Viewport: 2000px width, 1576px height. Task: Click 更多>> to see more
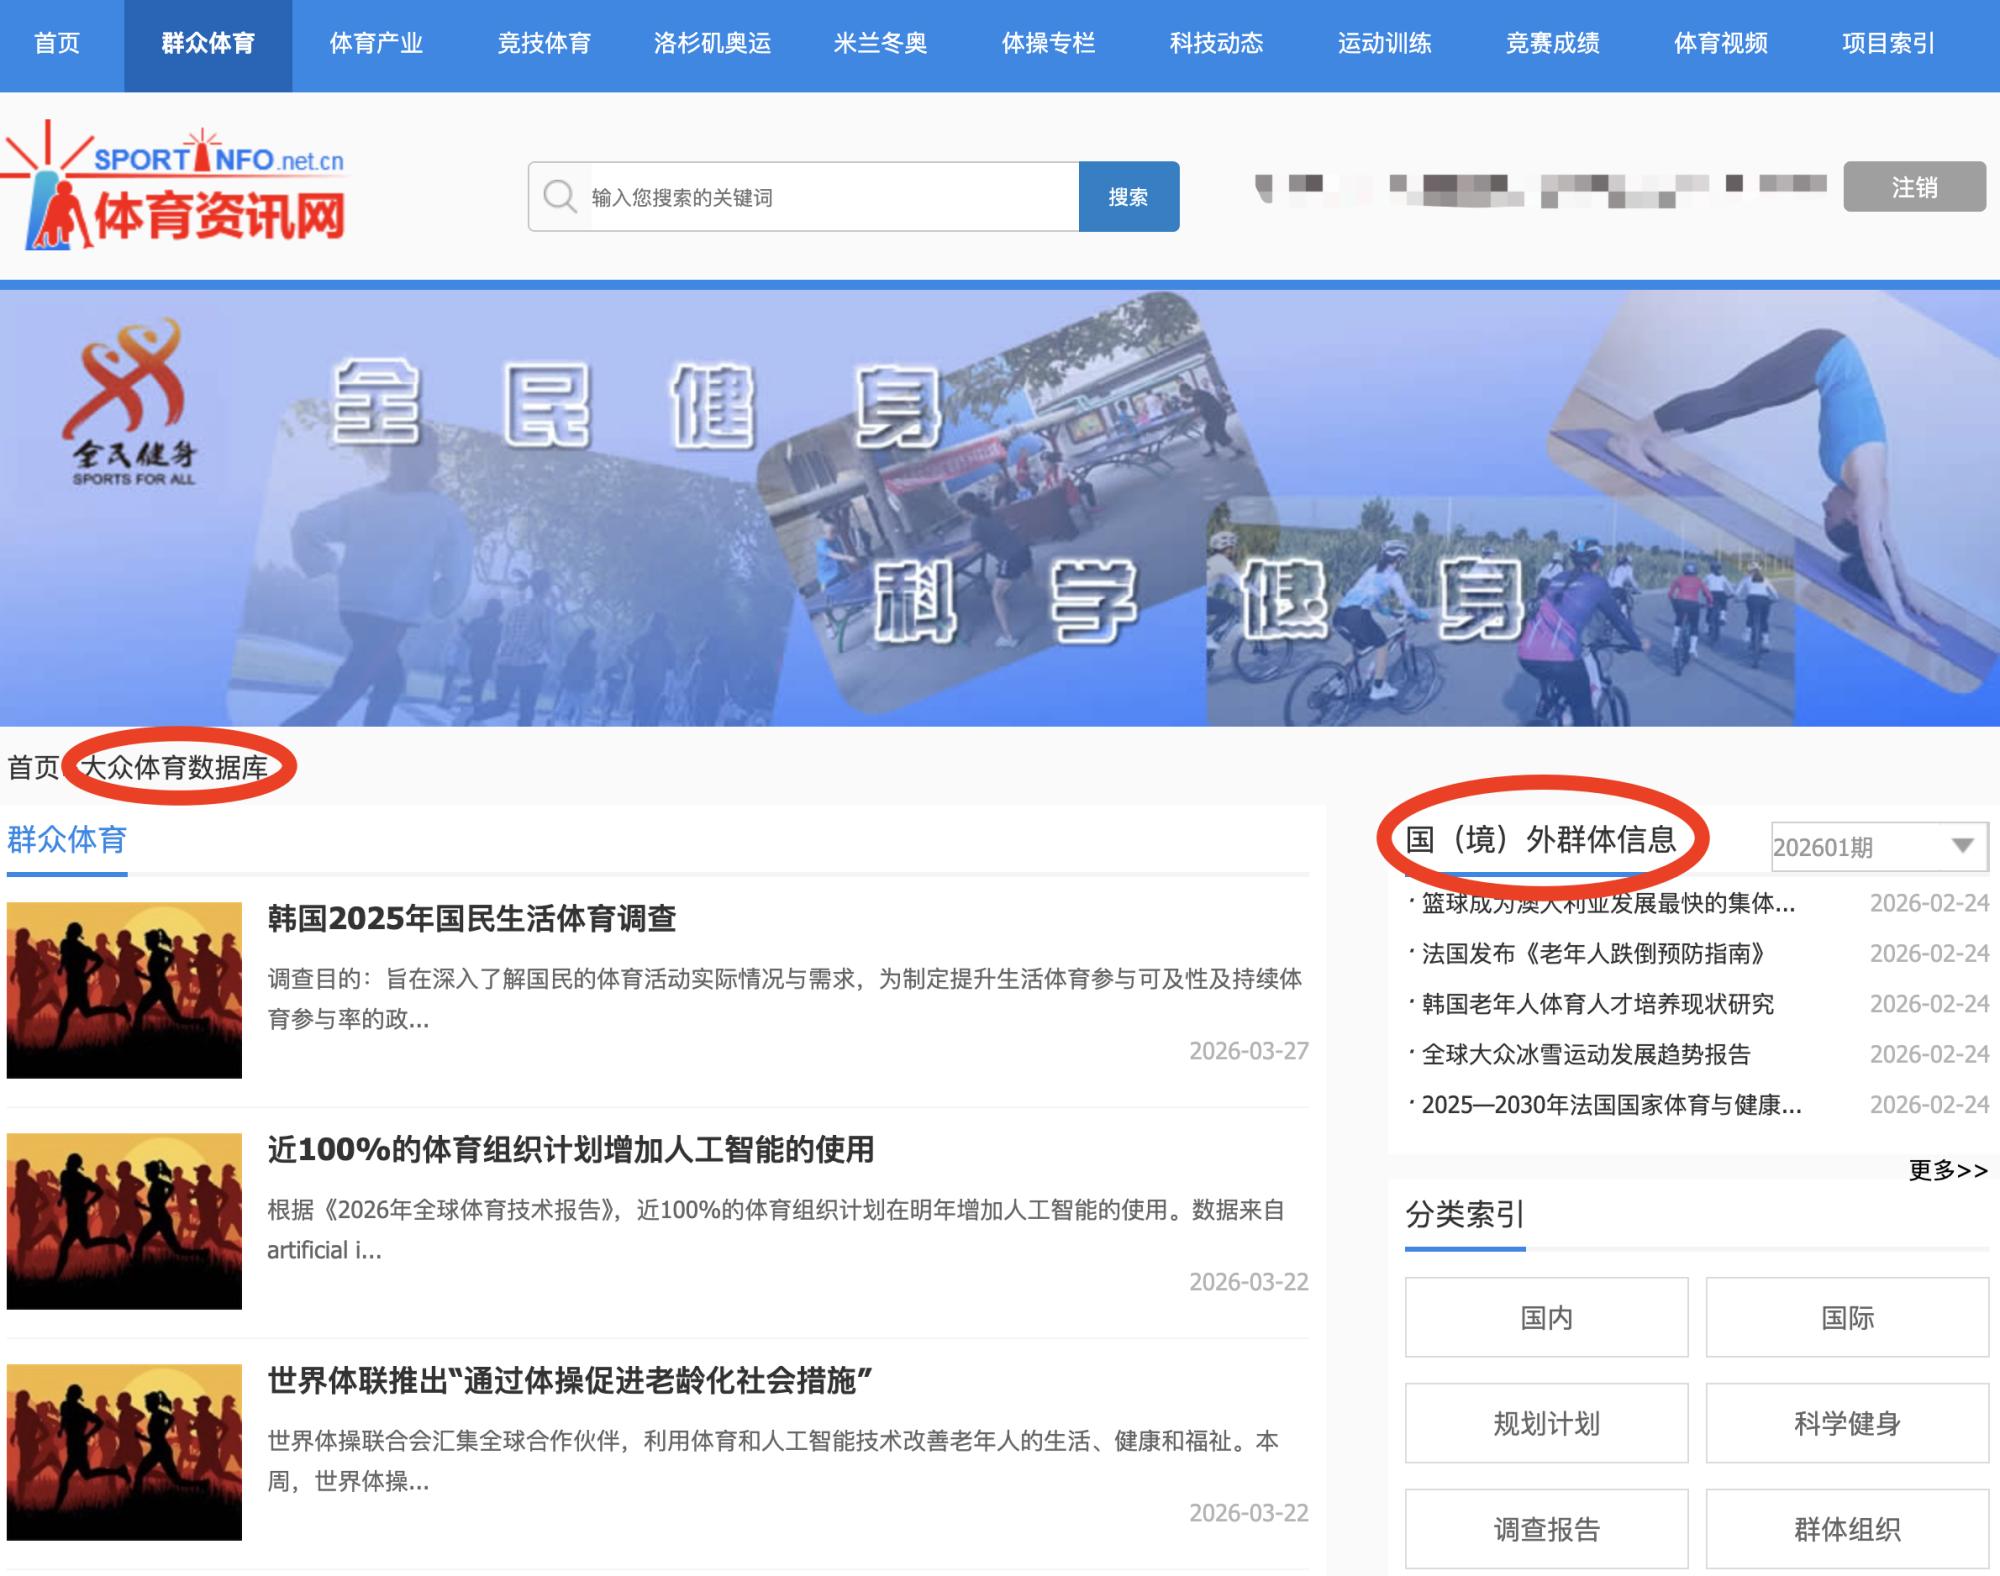pyautogui.click(x=1947, y=1170)
